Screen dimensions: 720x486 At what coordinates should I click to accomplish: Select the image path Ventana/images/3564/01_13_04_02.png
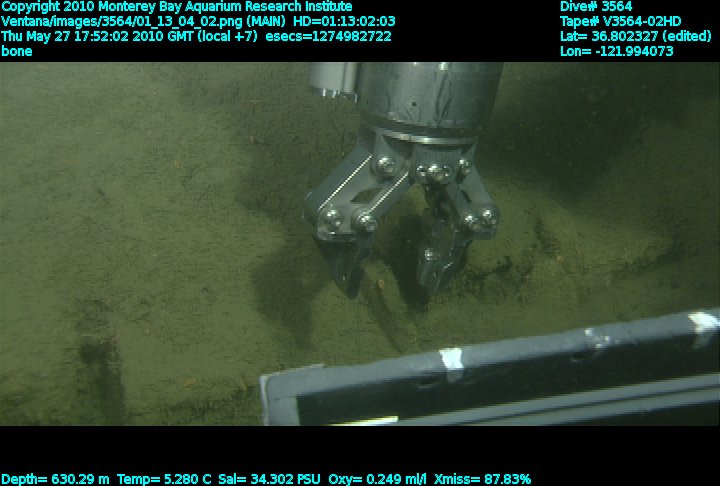[122, 22]
